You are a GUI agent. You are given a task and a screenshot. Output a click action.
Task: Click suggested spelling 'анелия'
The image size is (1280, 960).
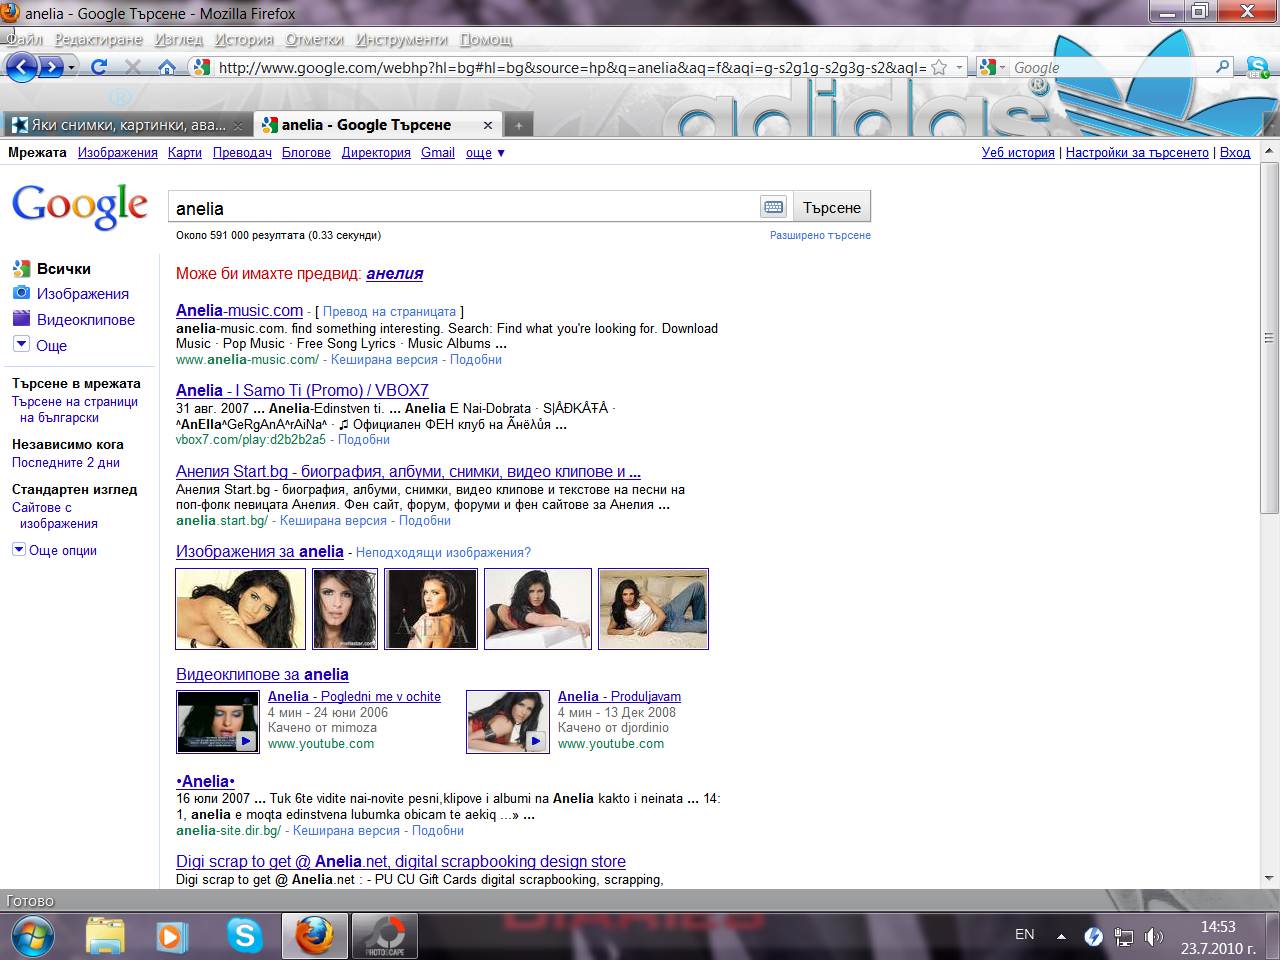tap(395, 273)
